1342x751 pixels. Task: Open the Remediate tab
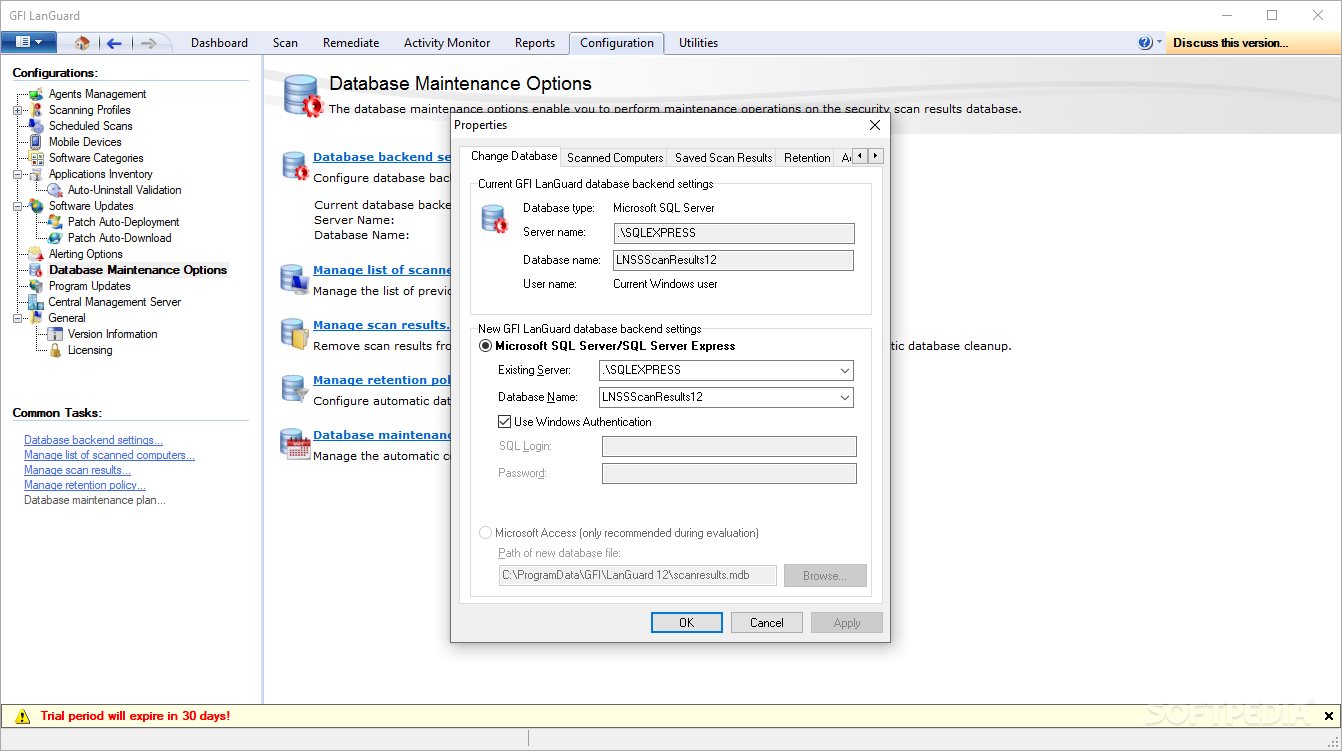click(351, 43)
